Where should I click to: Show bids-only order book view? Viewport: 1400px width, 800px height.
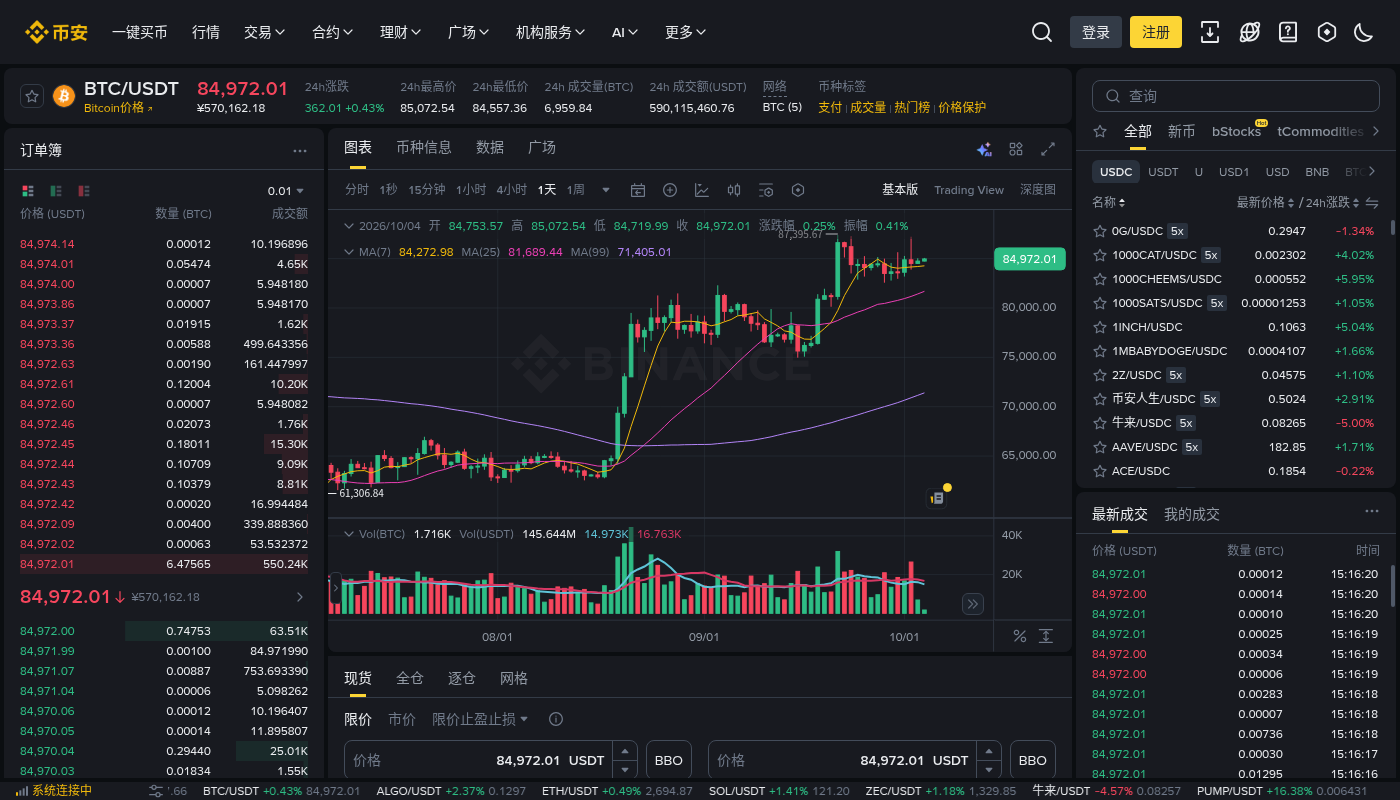coord(56,190)
